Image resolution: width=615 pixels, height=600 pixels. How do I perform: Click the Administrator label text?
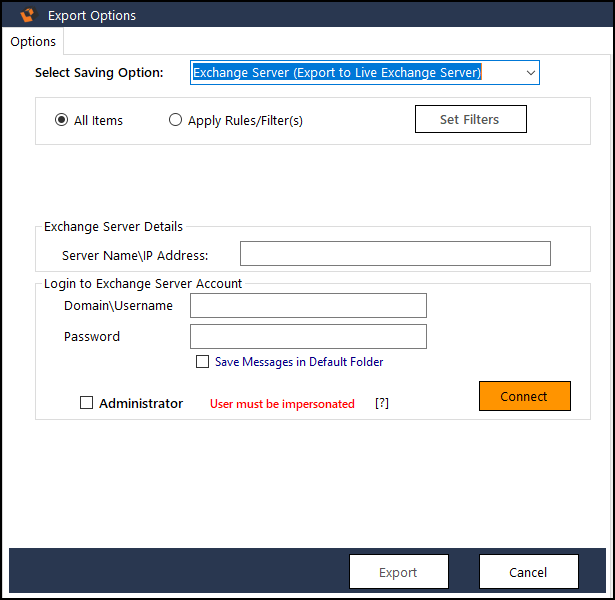pyautogui.click(x=141, y=403)
